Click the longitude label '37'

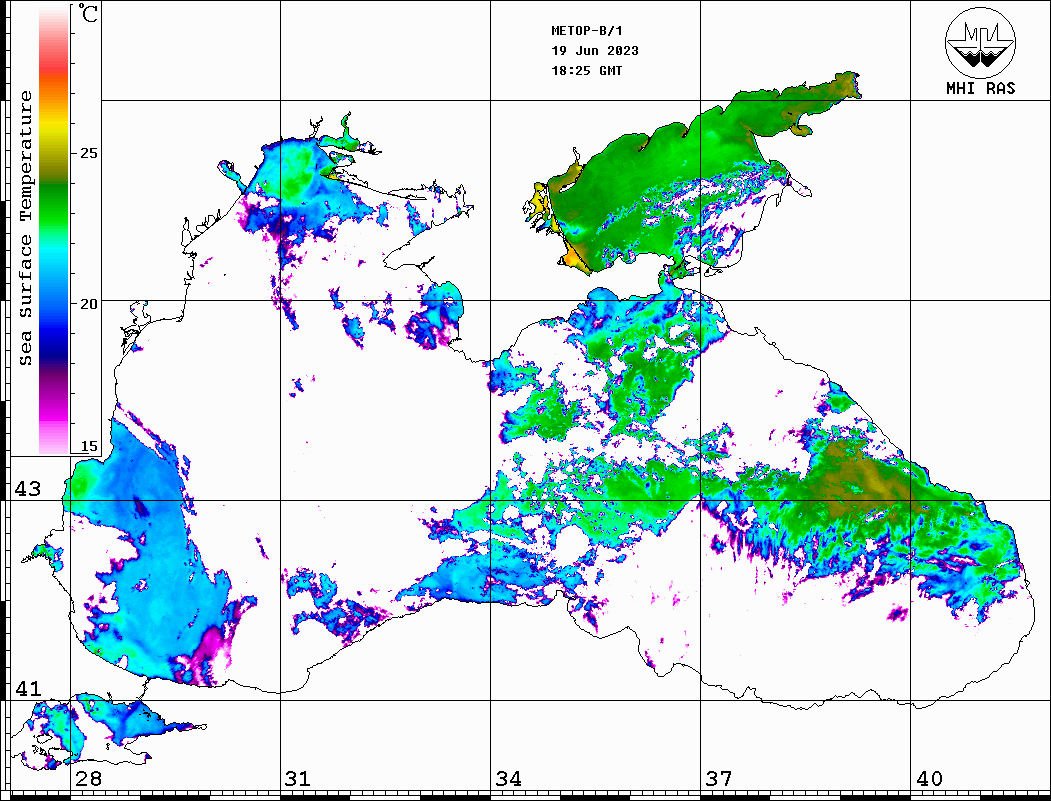pos(719,779)
